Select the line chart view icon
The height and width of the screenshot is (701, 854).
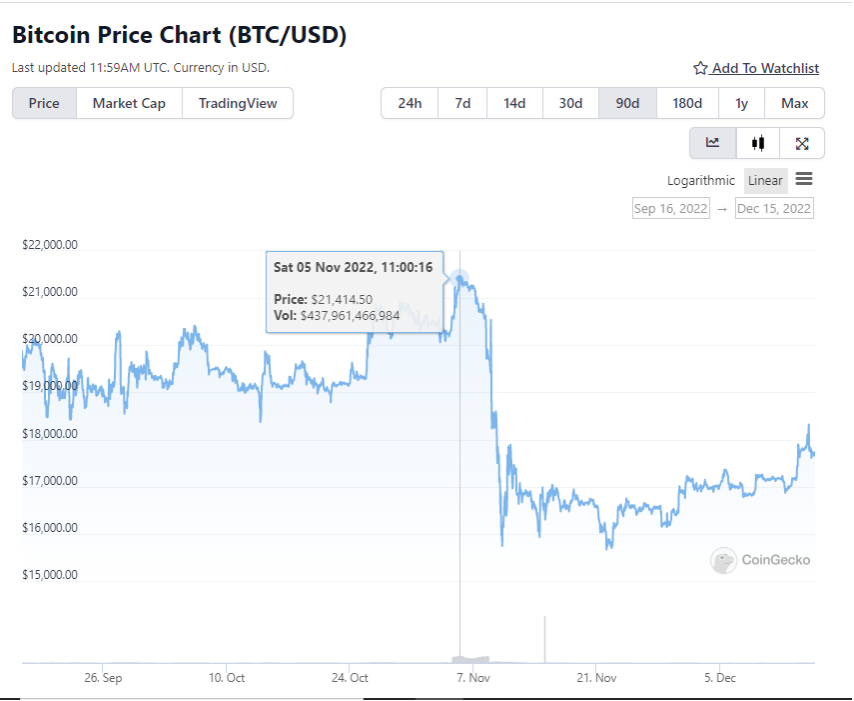tap(713, 143)
